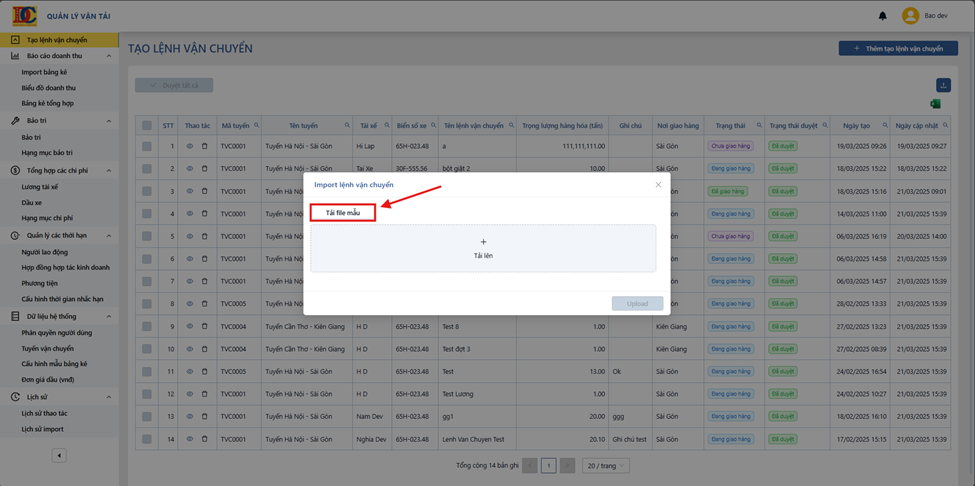Click the trash delete icon in row 1
975x486 pixels.
pyautogui.click(x=205, y=146)
